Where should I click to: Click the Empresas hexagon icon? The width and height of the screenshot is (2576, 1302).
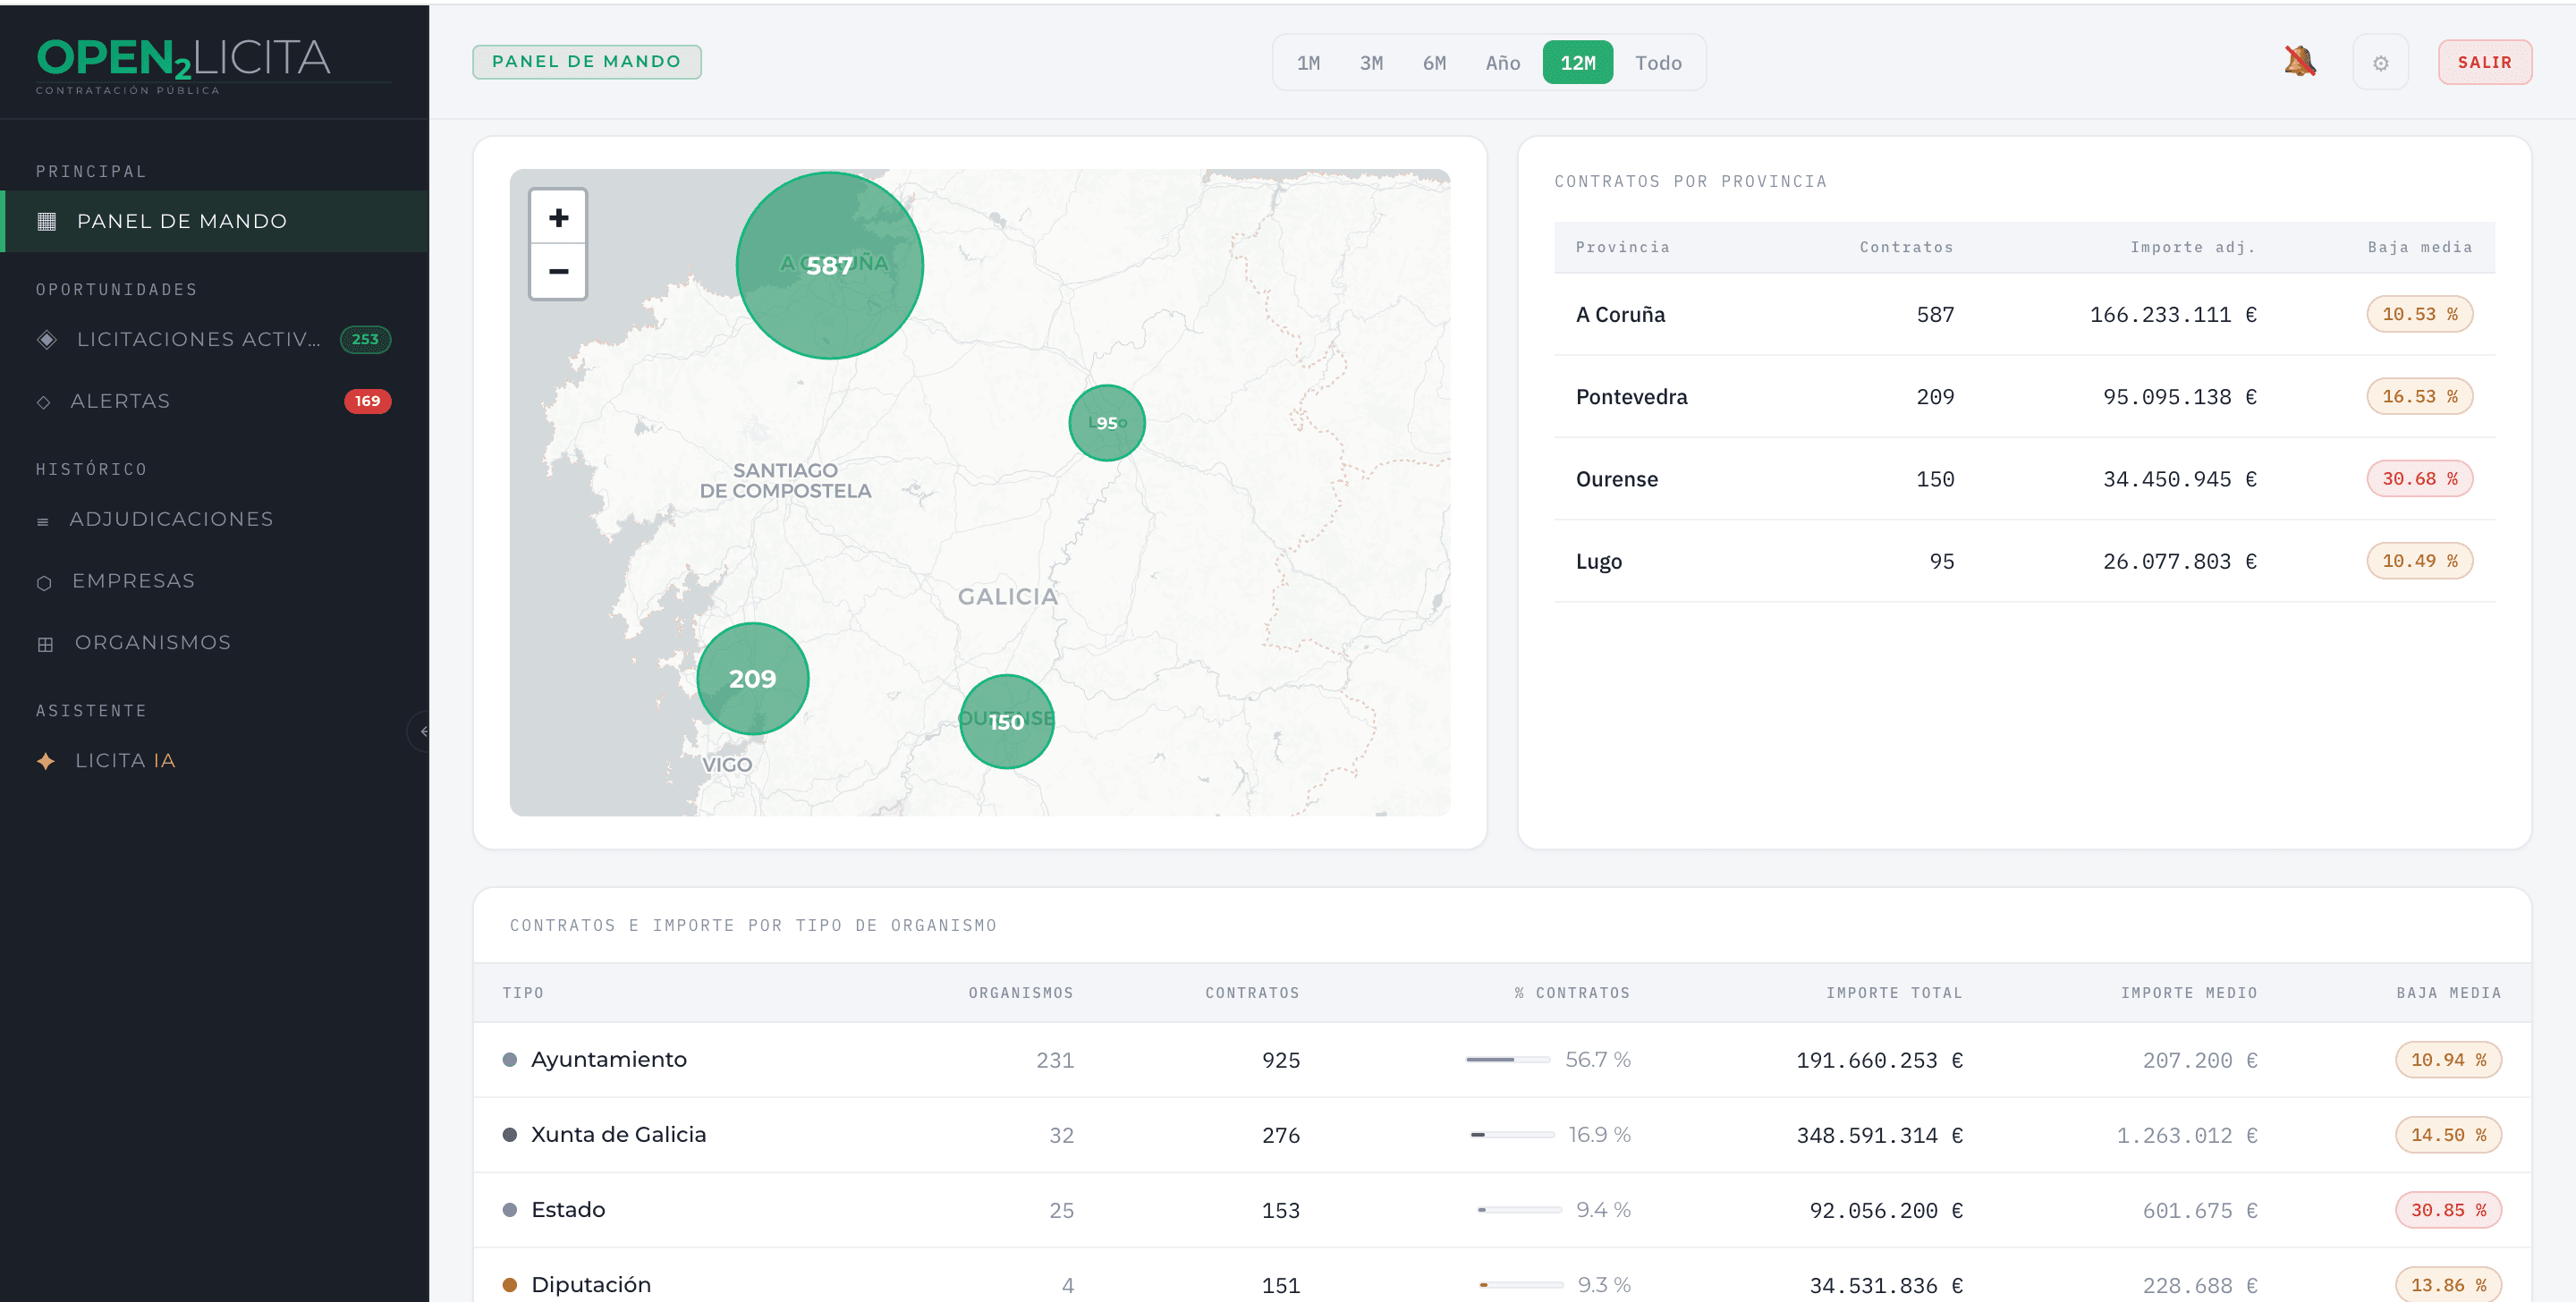(x=44, y=582)
